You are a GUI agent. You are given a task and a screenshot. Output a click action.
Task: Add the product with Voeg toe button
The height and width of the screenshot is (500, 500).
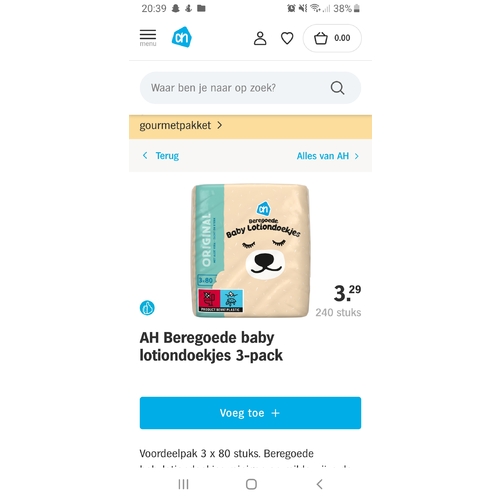click(250, 413)
